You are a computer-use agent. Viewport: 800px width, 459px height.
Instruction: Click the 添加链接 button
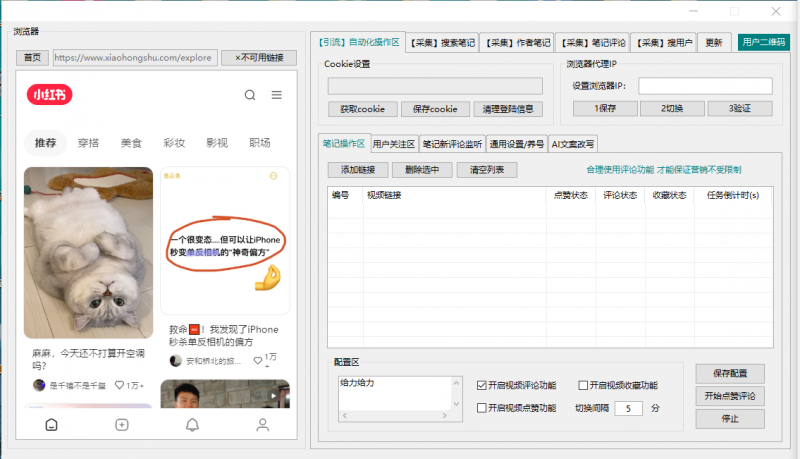pyautogui.click(x=358, y=170)
